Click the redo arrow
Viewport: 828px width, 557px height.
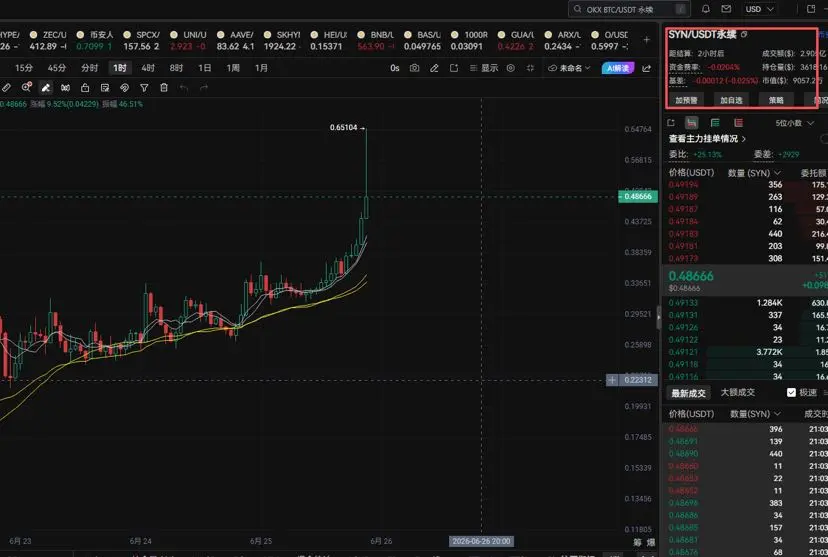[204, 88]
